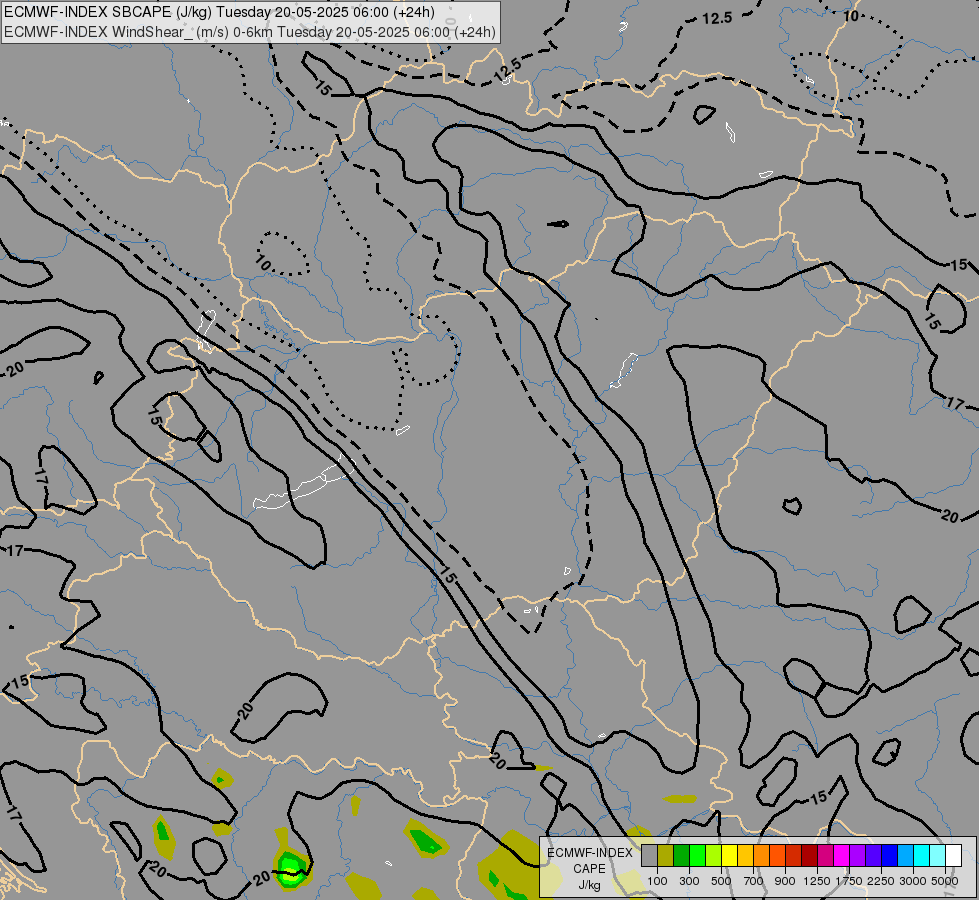The width and height of the screenshot is (979, 900).
Task: Click the SBCAPE title line at top
Action: click(219, 12)
